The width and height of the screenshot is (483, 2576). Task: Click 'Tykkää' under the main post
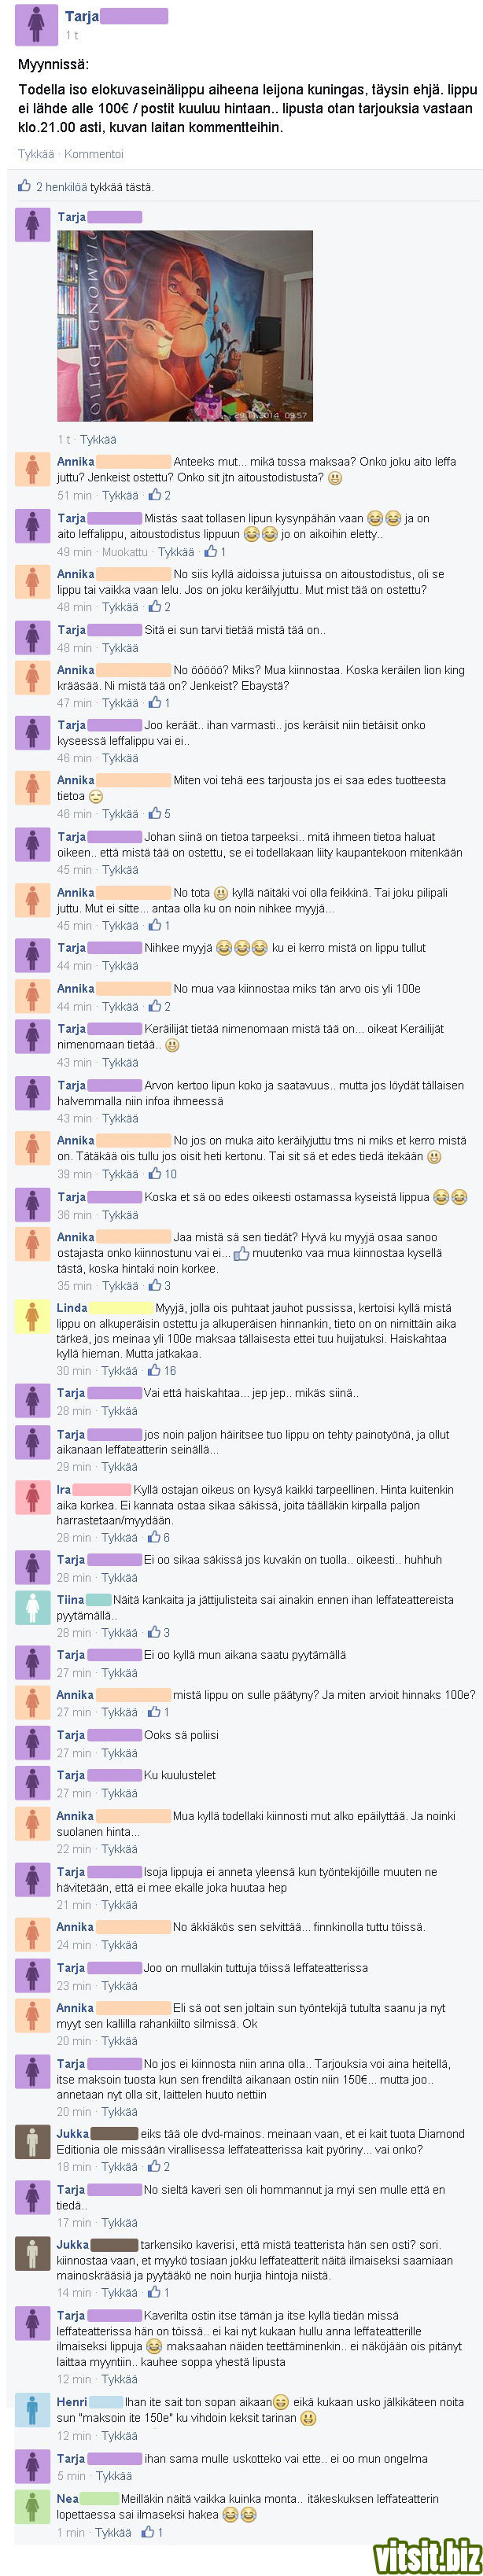point(36,154)
